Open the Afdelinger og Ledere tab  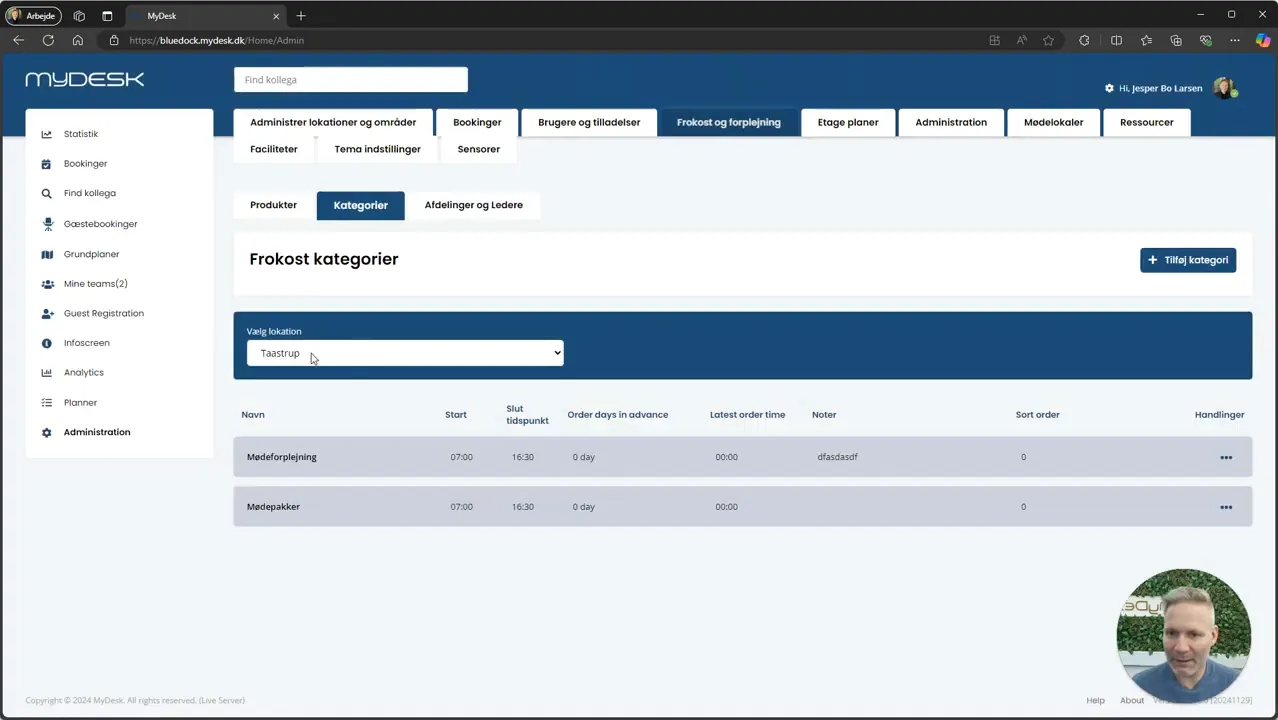473,205
